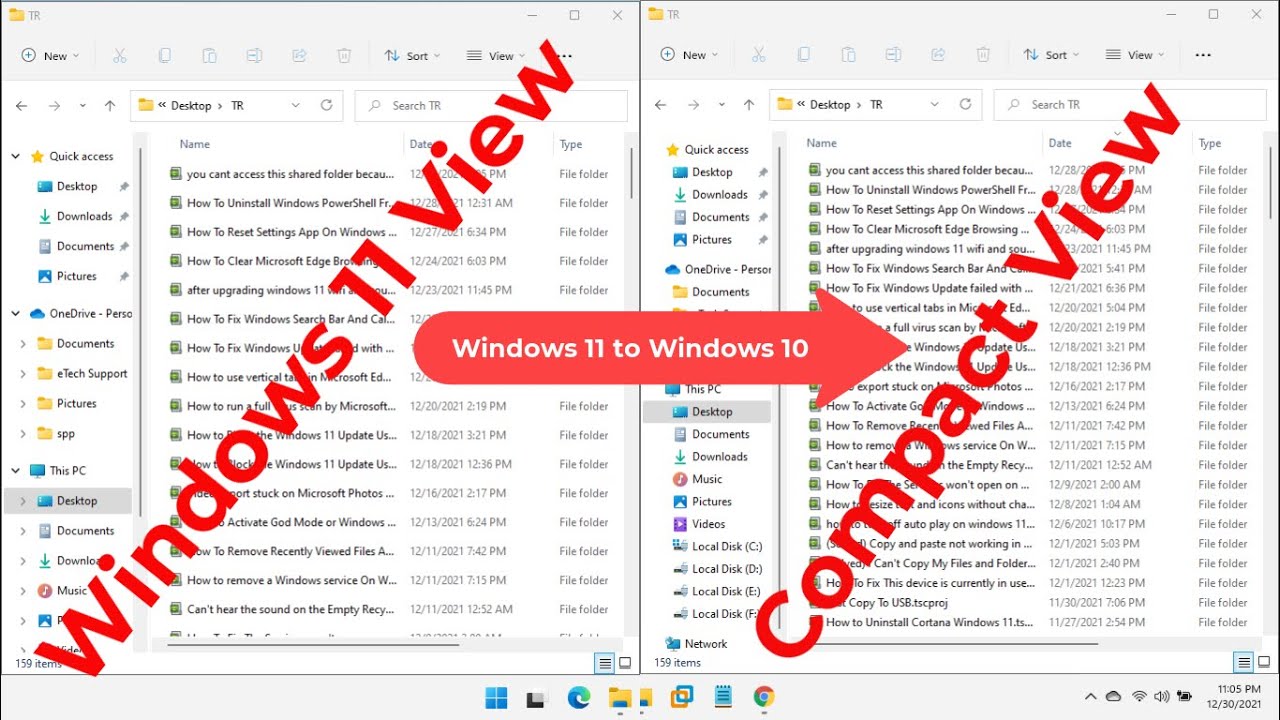Launch Microsoft Edge from the taskbar
Viewport: 1280px width, 720px height.
click(x=579, y=697)
